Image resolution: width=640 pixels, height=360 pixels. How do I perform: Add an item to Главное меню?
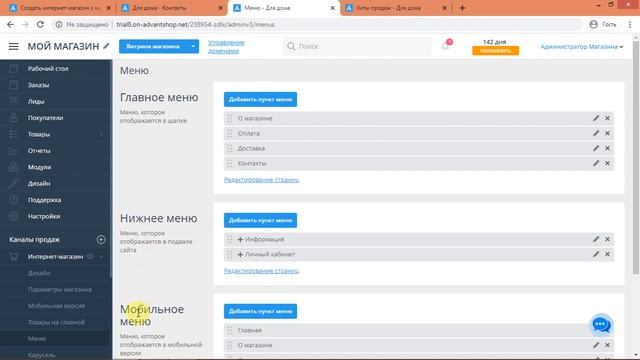pyautogui.click(x=260, y=99)
